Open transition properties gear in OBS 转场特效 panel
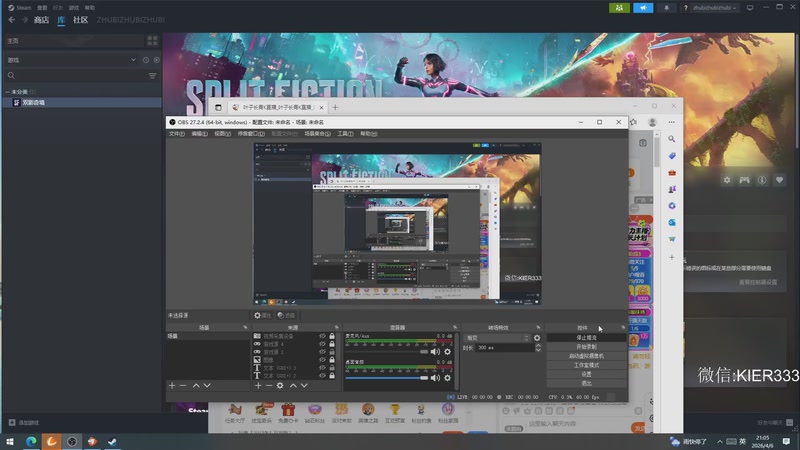The width and height of the screenshot is (800, 450). pyautogui.click(x=537, y=338)
